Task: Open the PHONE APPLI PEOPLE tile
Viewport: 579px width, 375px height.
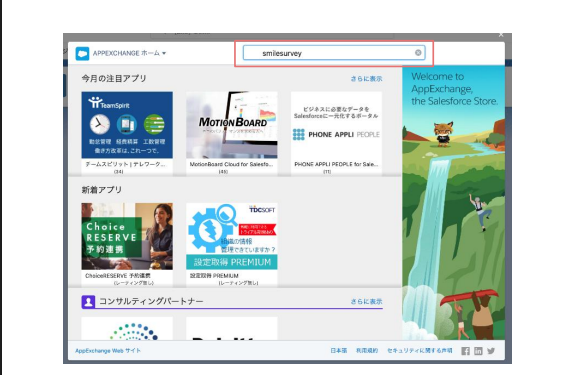Action: pyautogui.click(x=336, y=133)
